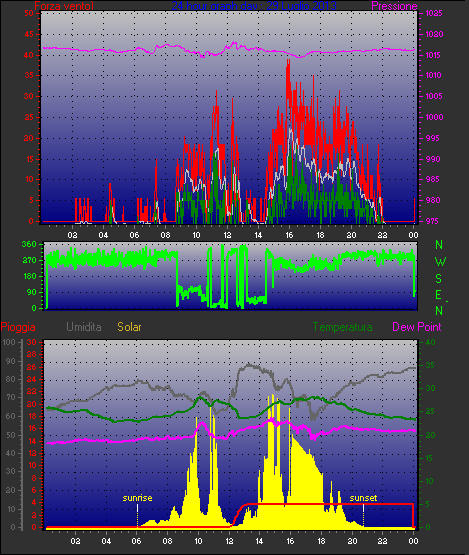Click the 28 value on red rain axis
This screenshot has width=469, height=555.
[32, 354]
